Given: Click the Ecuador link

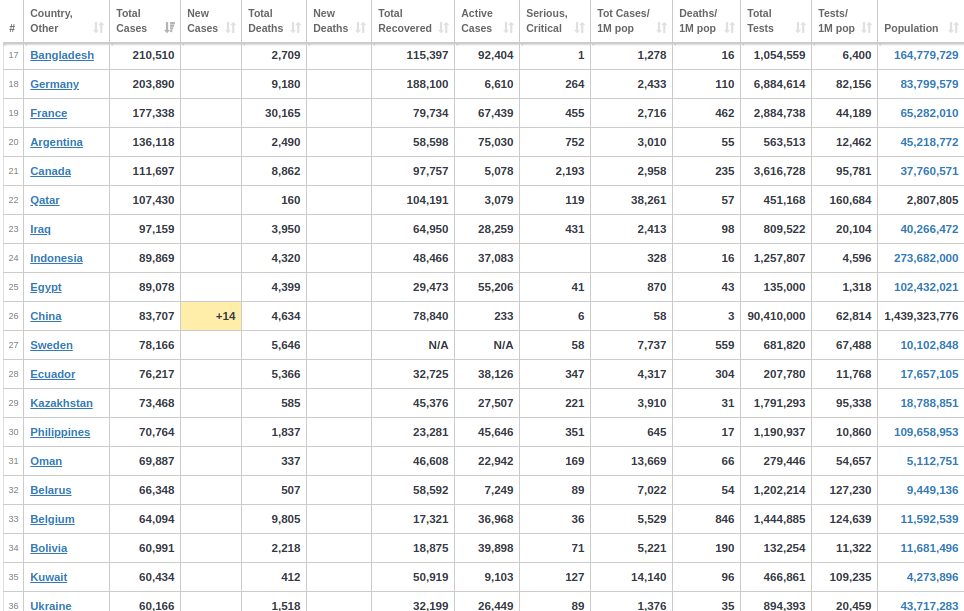Looking at the screenshot, I should coord(53,374).
